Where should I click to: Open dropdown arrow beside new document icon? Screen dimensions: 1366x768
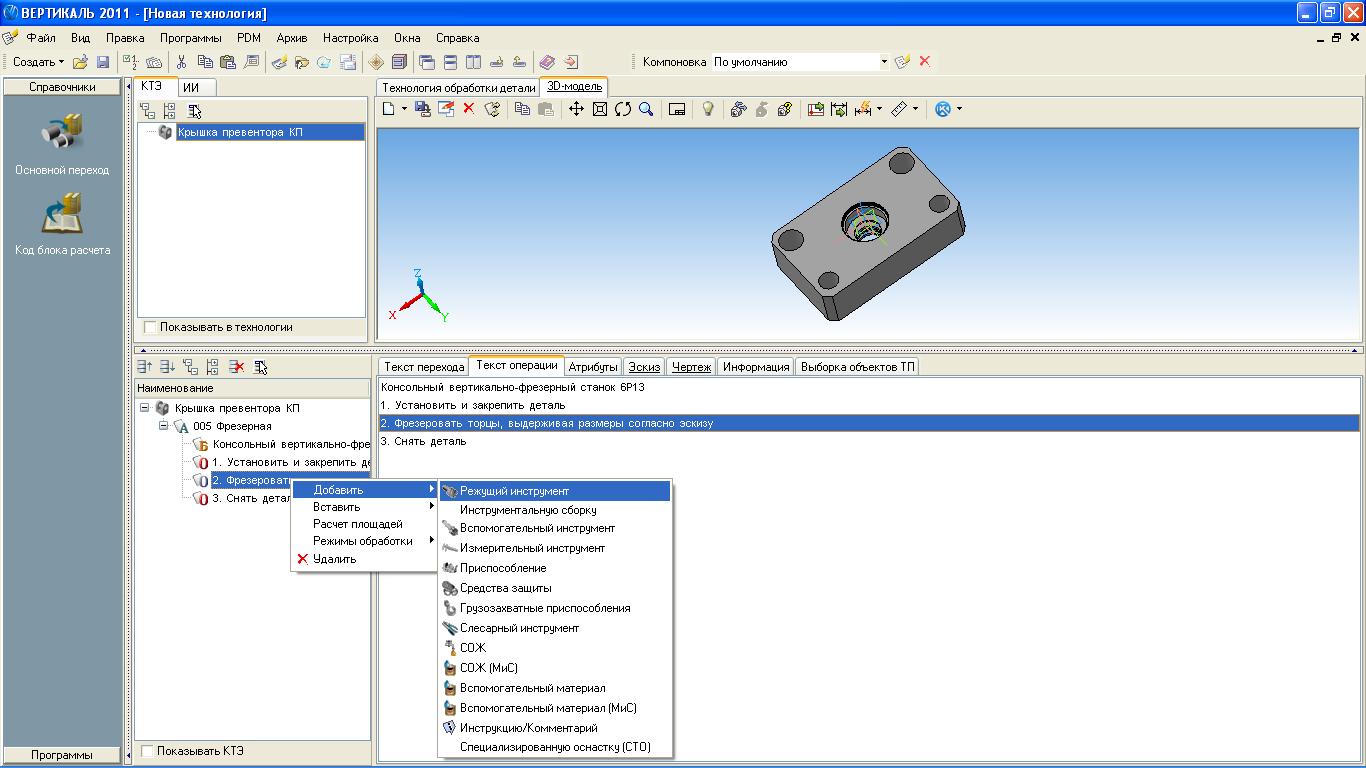pyautogui.click(x=404, y=109)
